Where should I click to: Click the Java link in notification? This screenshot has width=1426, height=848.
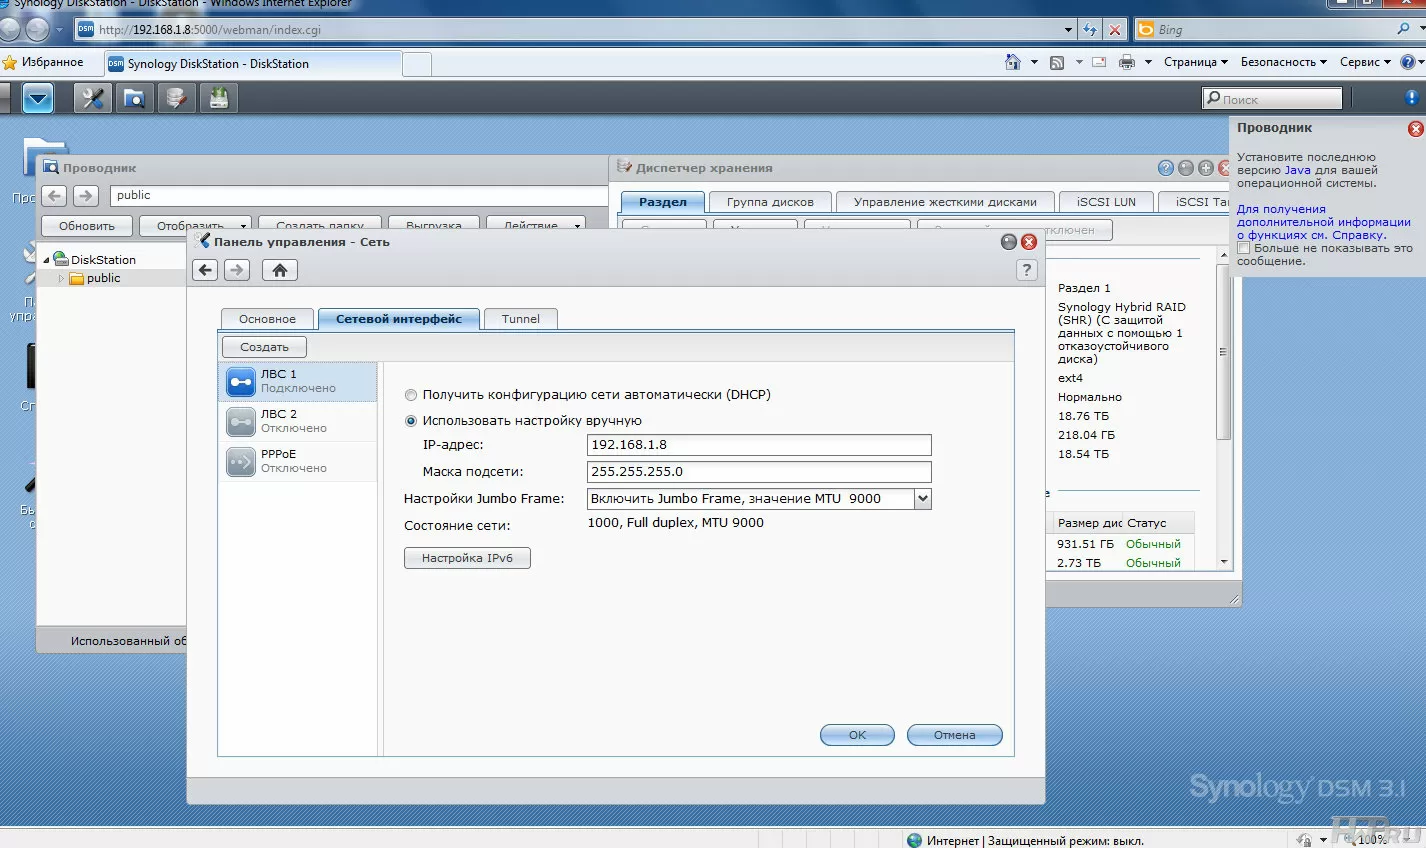1297,170
